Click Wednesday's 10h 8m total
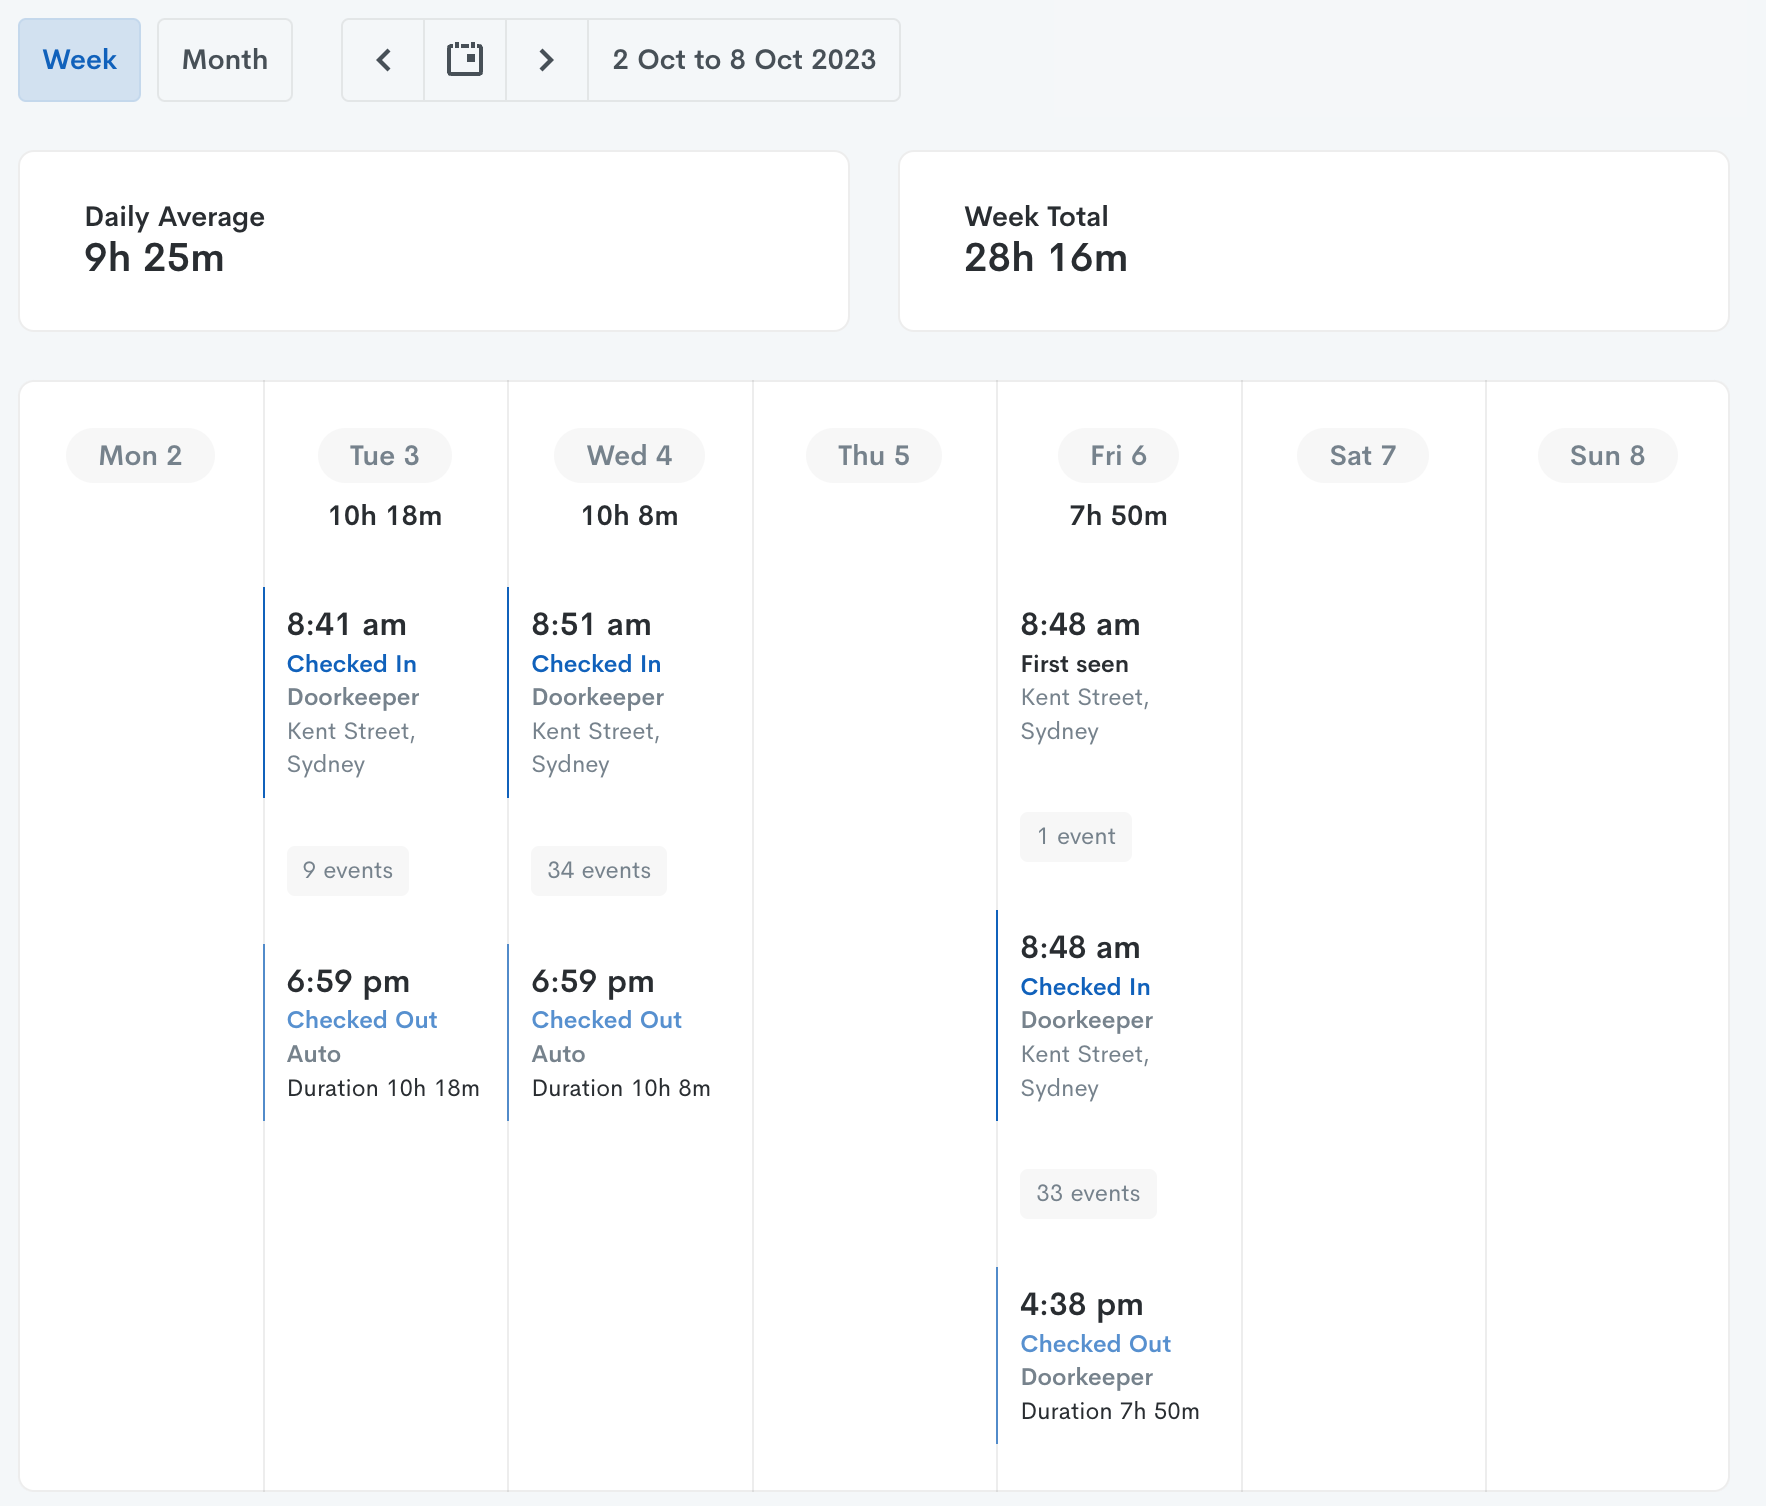Viewport: 1766px width, 1506px height. click(630, 516)
